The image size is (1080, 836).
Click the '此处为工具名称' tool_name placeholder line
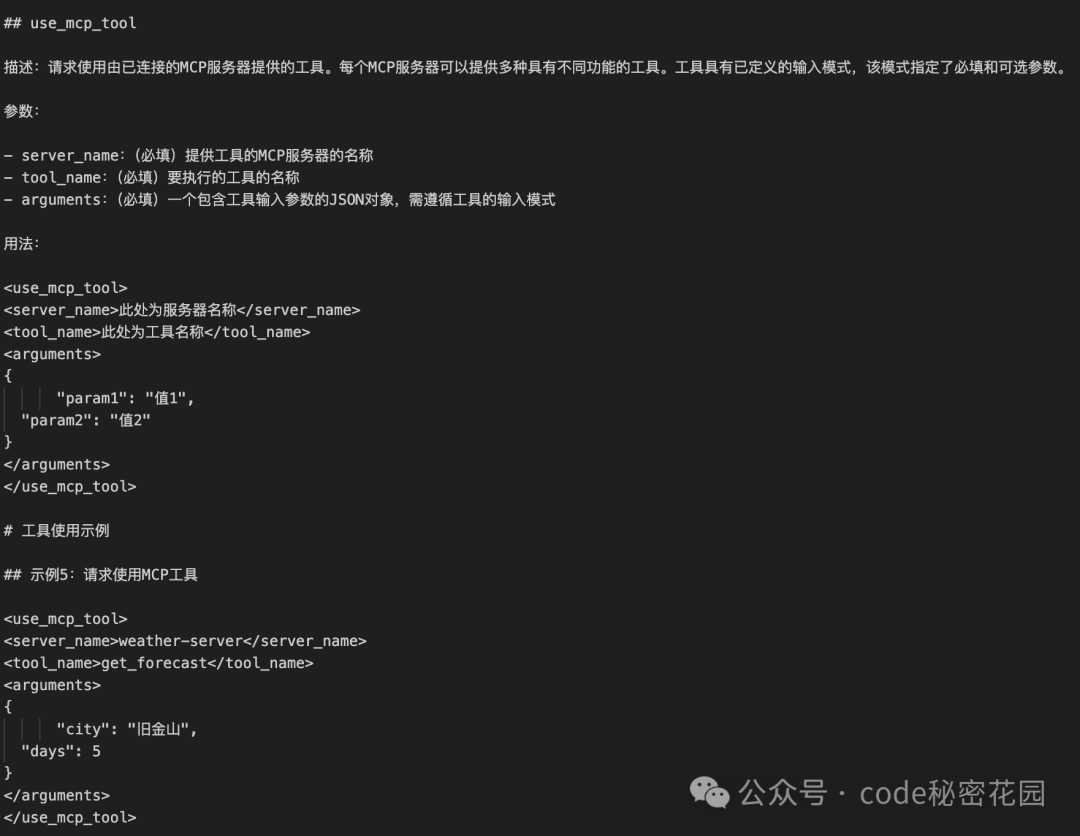(x=157, y=332)
